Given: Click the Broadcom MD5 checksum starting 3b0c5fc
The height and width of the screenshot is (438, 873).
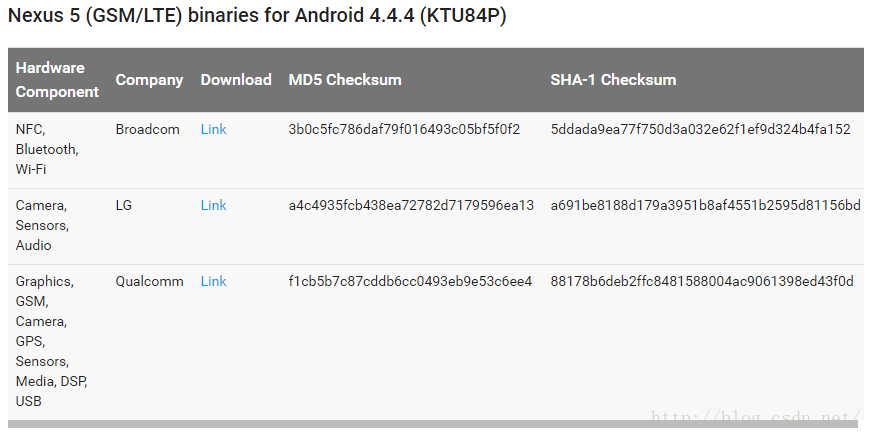Looking at the screenshot, I should pyautogui.click(x=404, y=129).
